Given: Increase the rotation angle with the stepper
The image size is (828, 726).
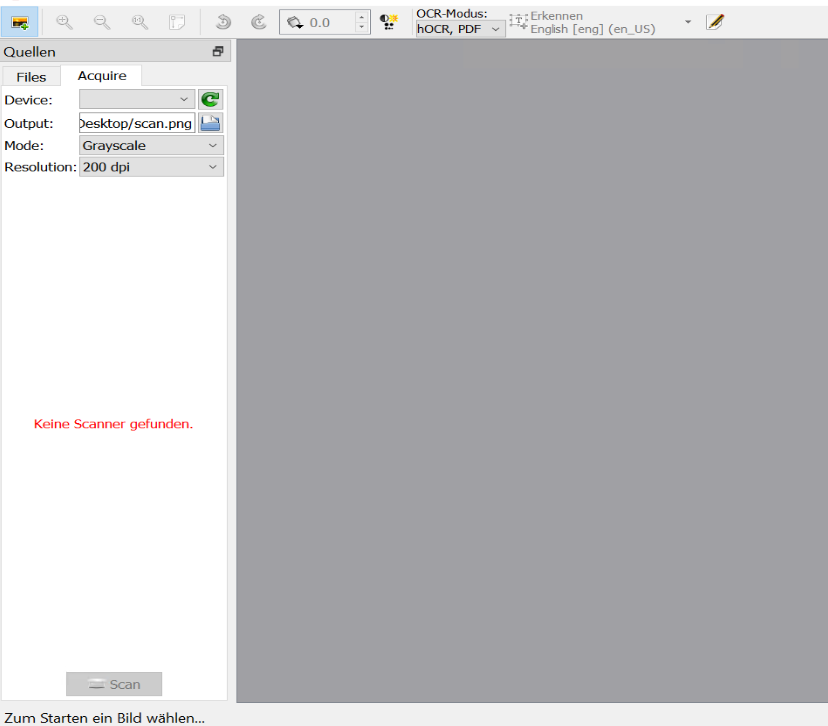Looking at the screenshot, I should pyautogui.click(x=360, y=16).
